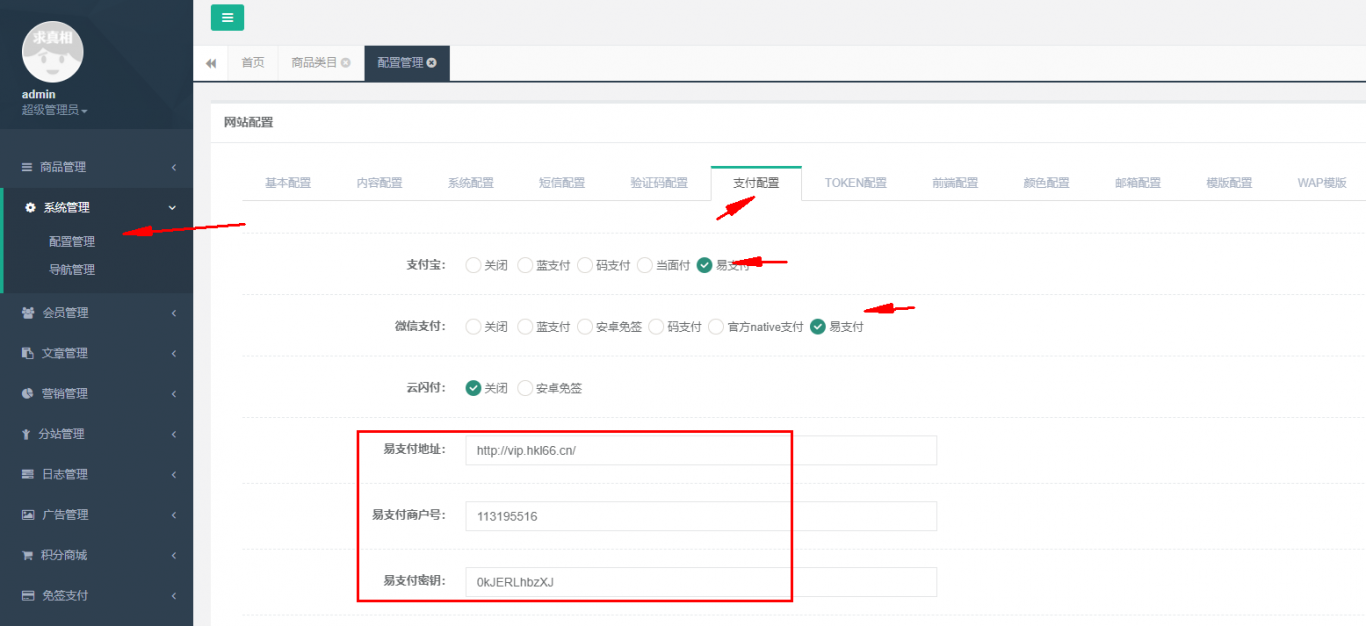Image resolution: width=1366 pixels, height=626 pixels.
Task: Go to the 首页 tab
Action: [253, 63]
